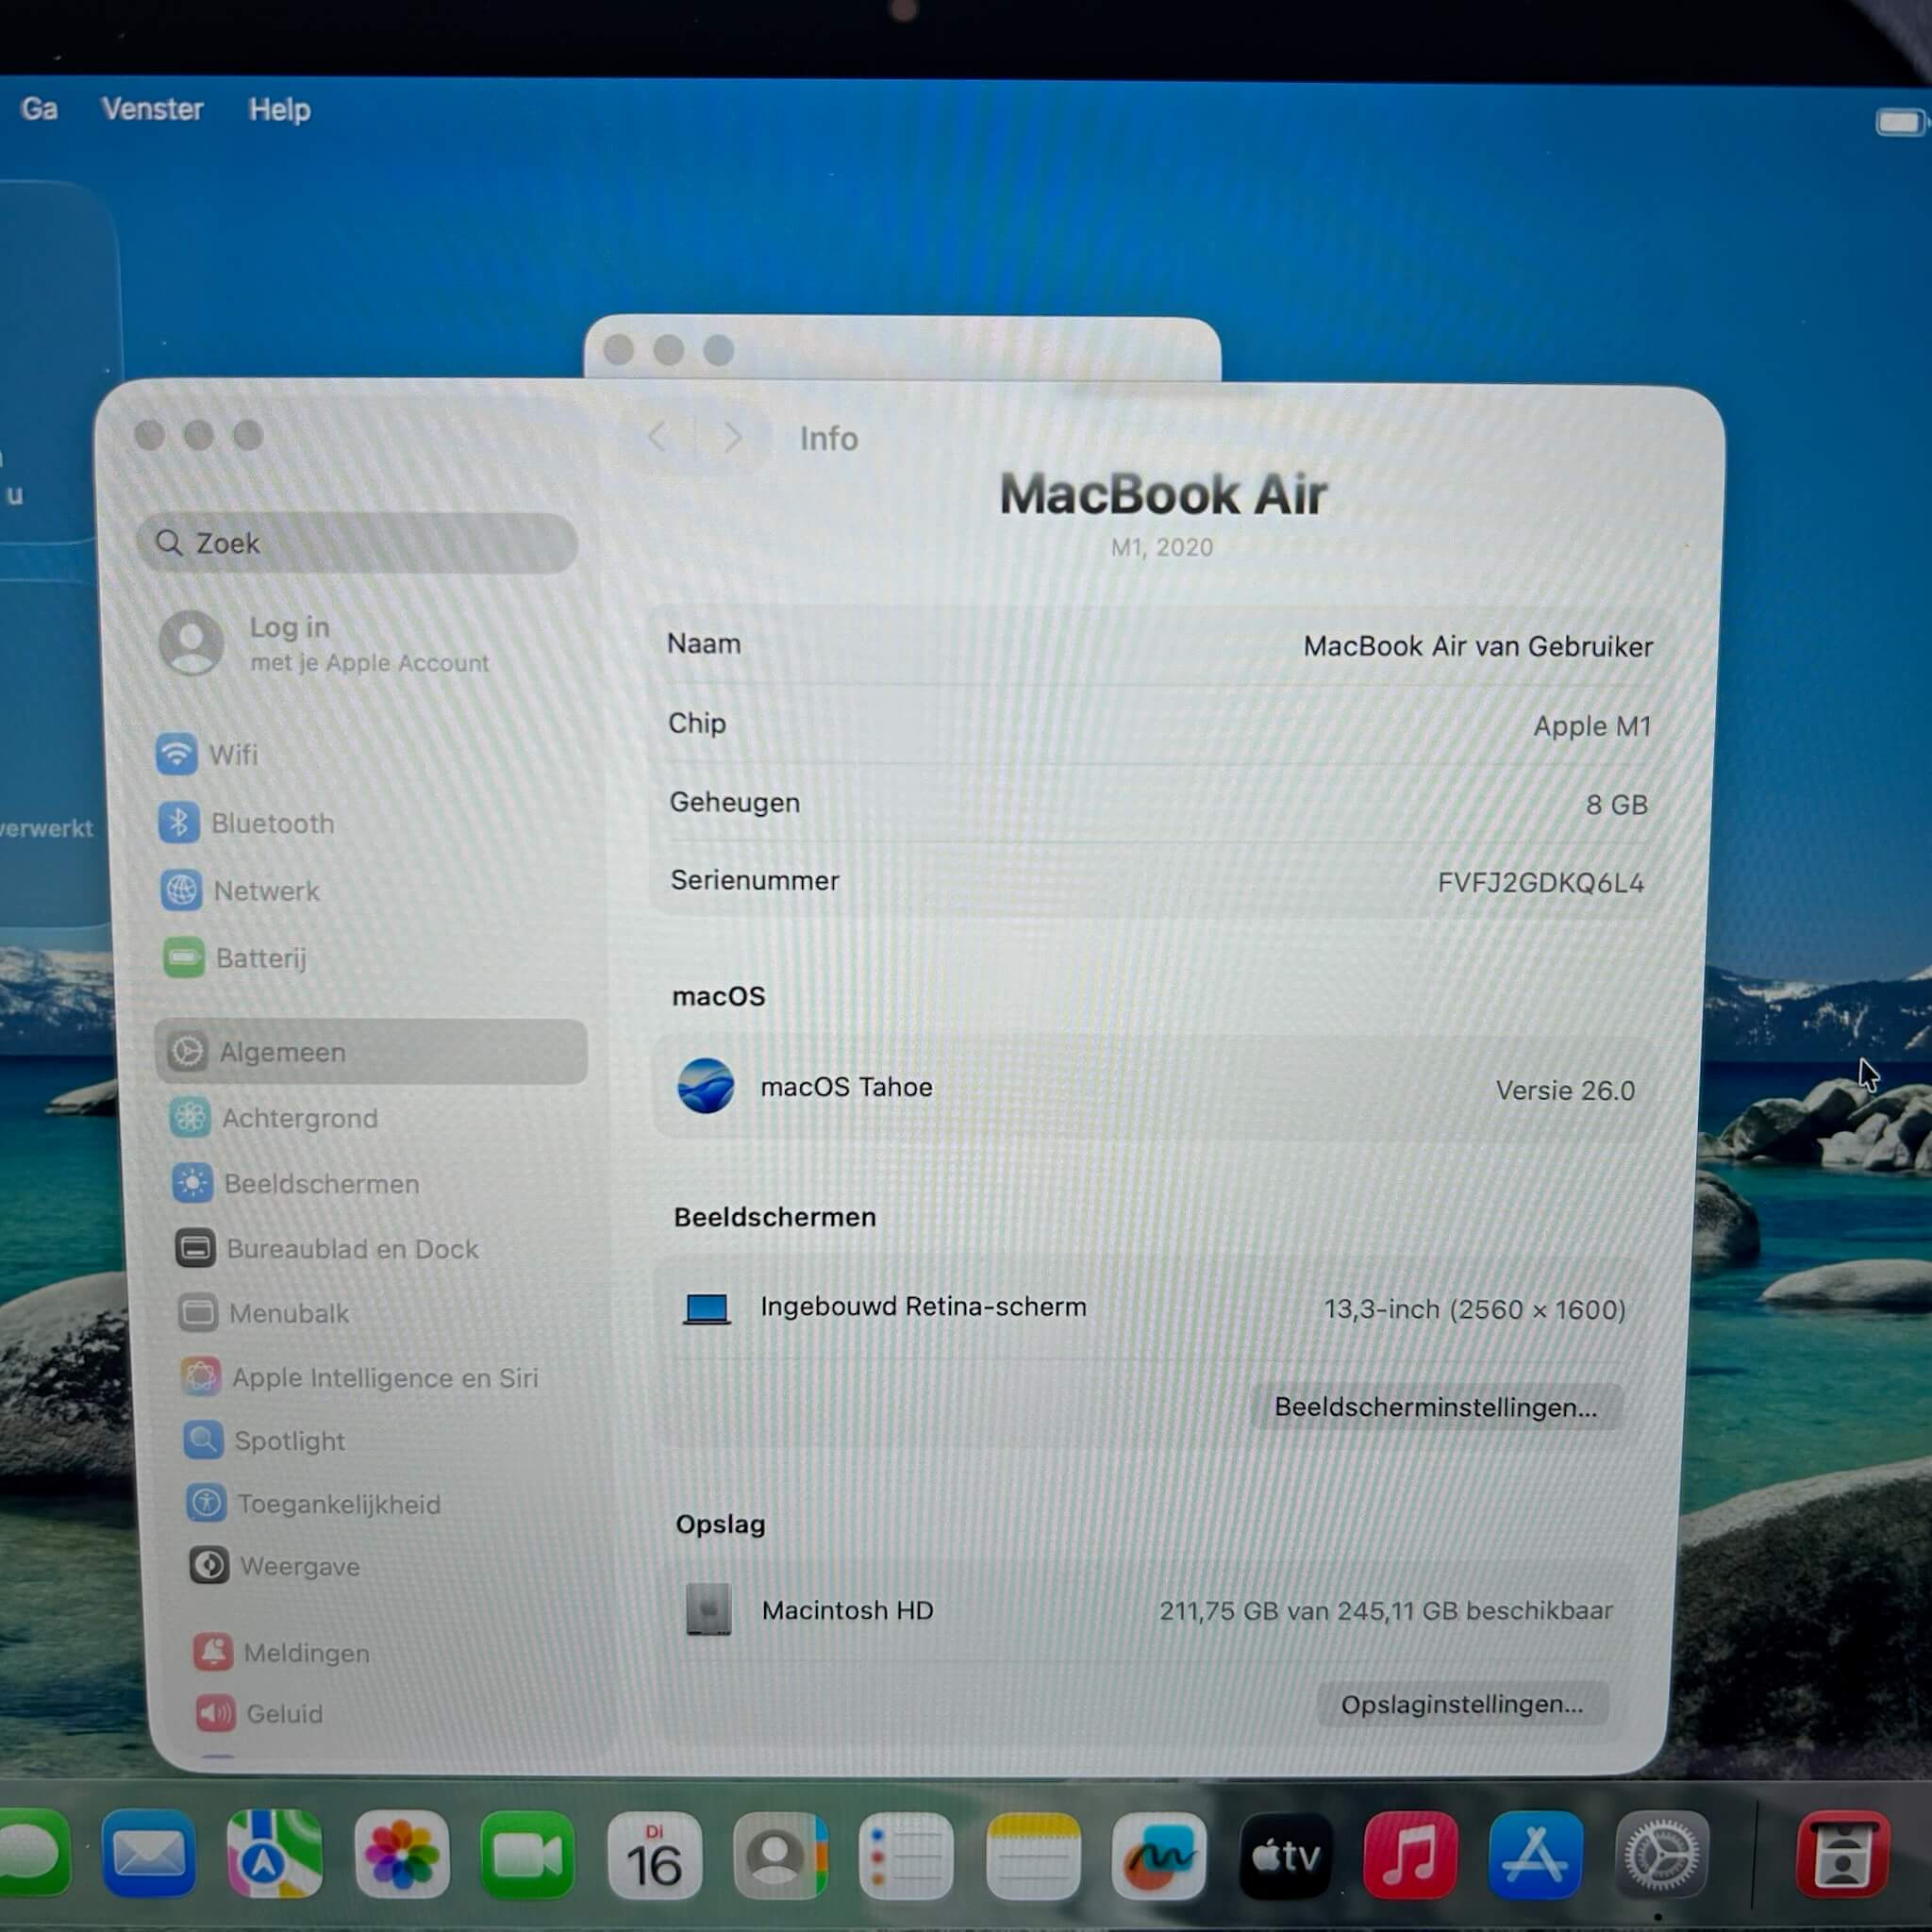Click the name value MacBook Air van Gebruiker
Screen dimensions: 1932x1932
[x=1478, y=646]
